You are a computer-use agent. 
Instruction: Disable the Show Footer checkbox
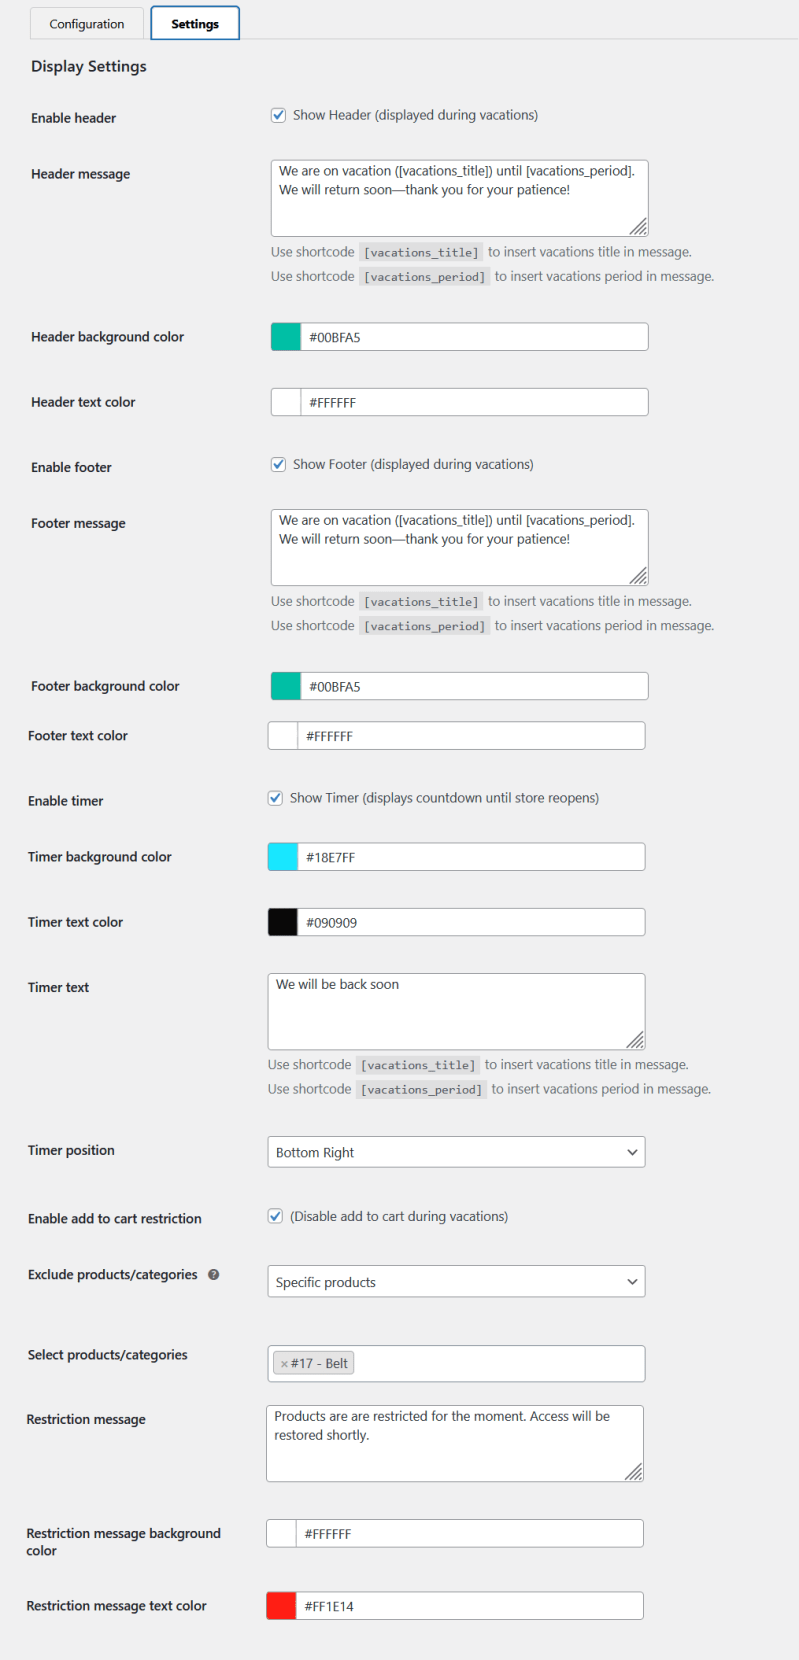278,464
